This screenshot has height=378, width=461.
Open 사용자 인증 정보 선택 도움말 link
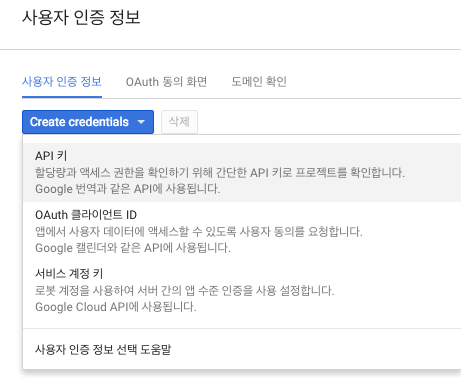click(103, 349)
